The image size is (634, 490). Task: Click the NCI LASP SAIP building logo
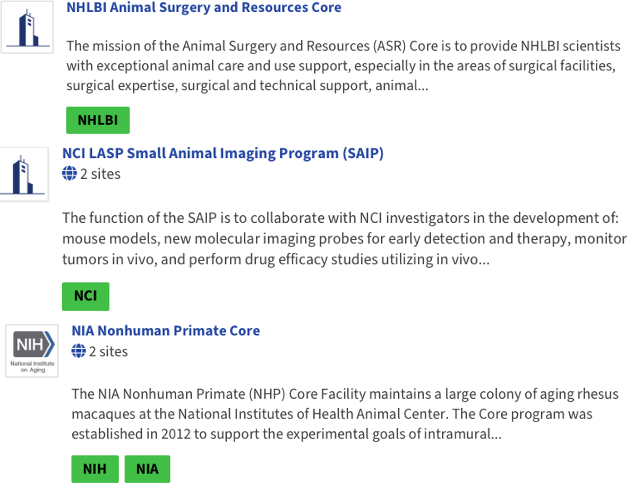tap(23, 173)
